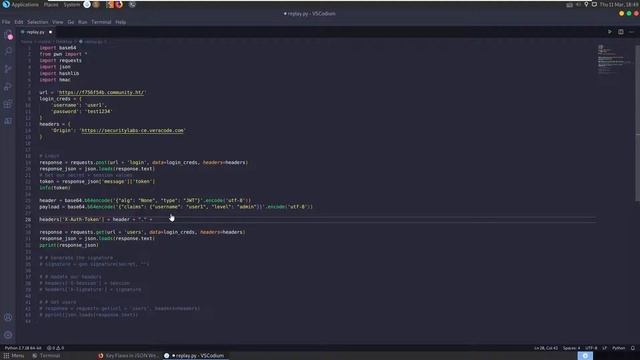
Task: Open the Places menu in the top panel
Action: tap(51, 4)
